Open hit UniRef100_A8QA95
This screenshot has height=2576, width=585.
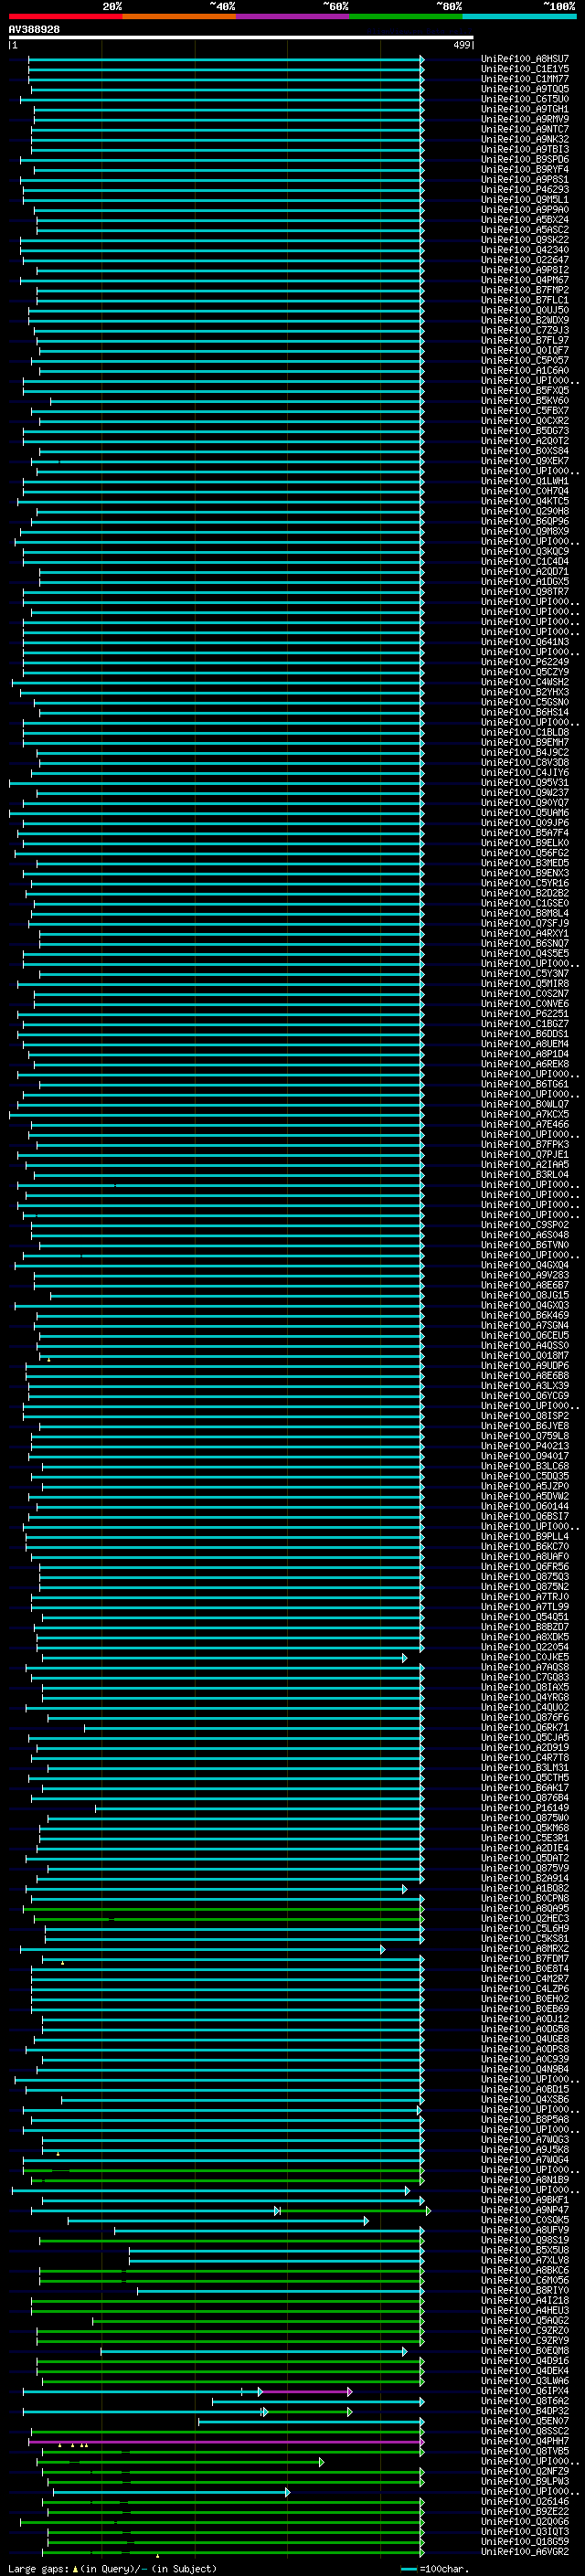[x=525, y=1908]
